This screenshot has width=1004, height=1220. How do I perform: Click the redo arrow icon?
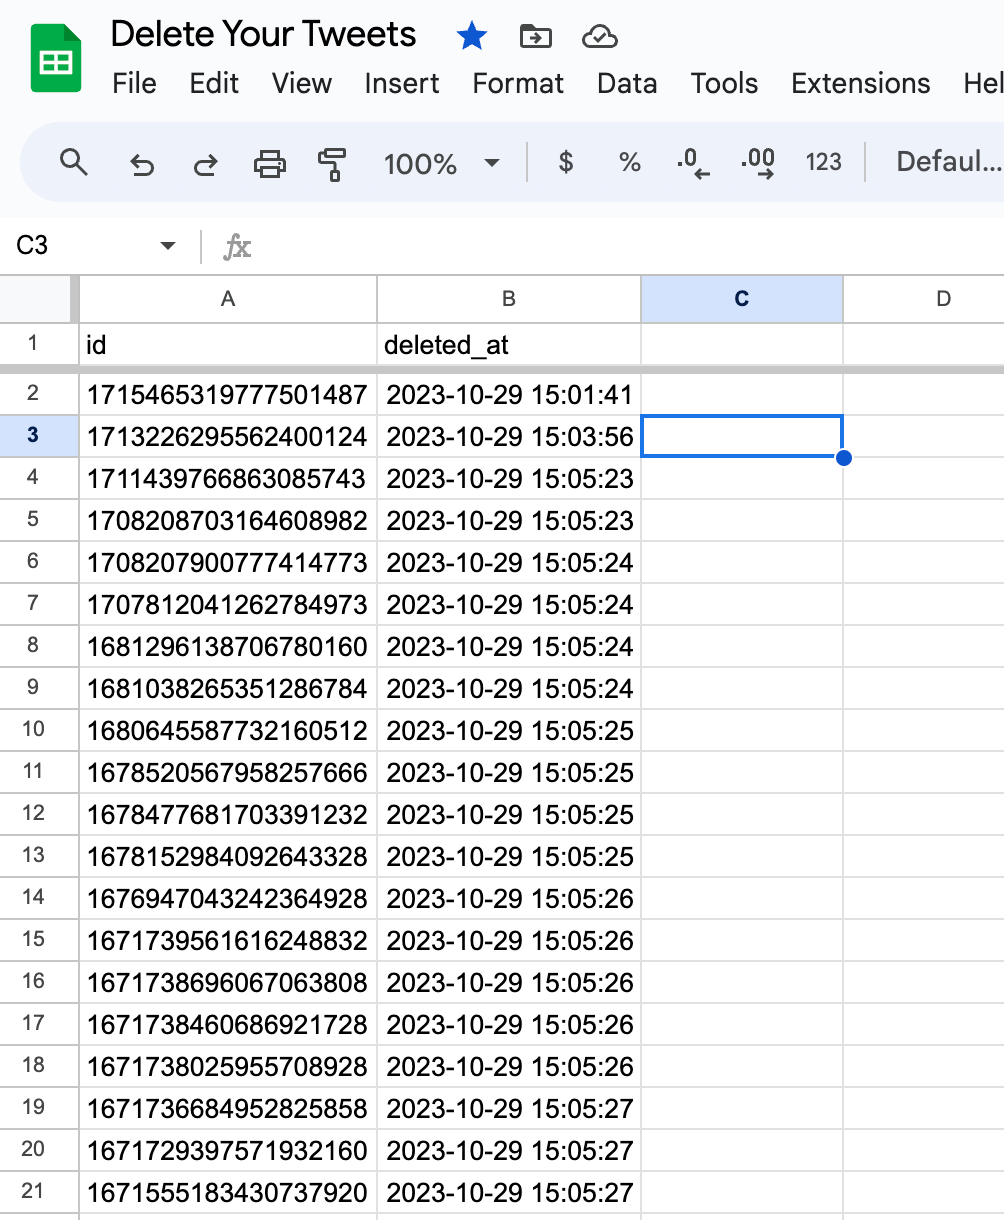coord(205,163)
